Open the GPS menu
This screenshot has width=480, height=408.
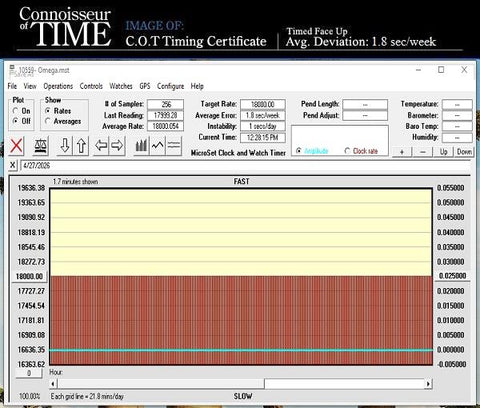[145, 86]
